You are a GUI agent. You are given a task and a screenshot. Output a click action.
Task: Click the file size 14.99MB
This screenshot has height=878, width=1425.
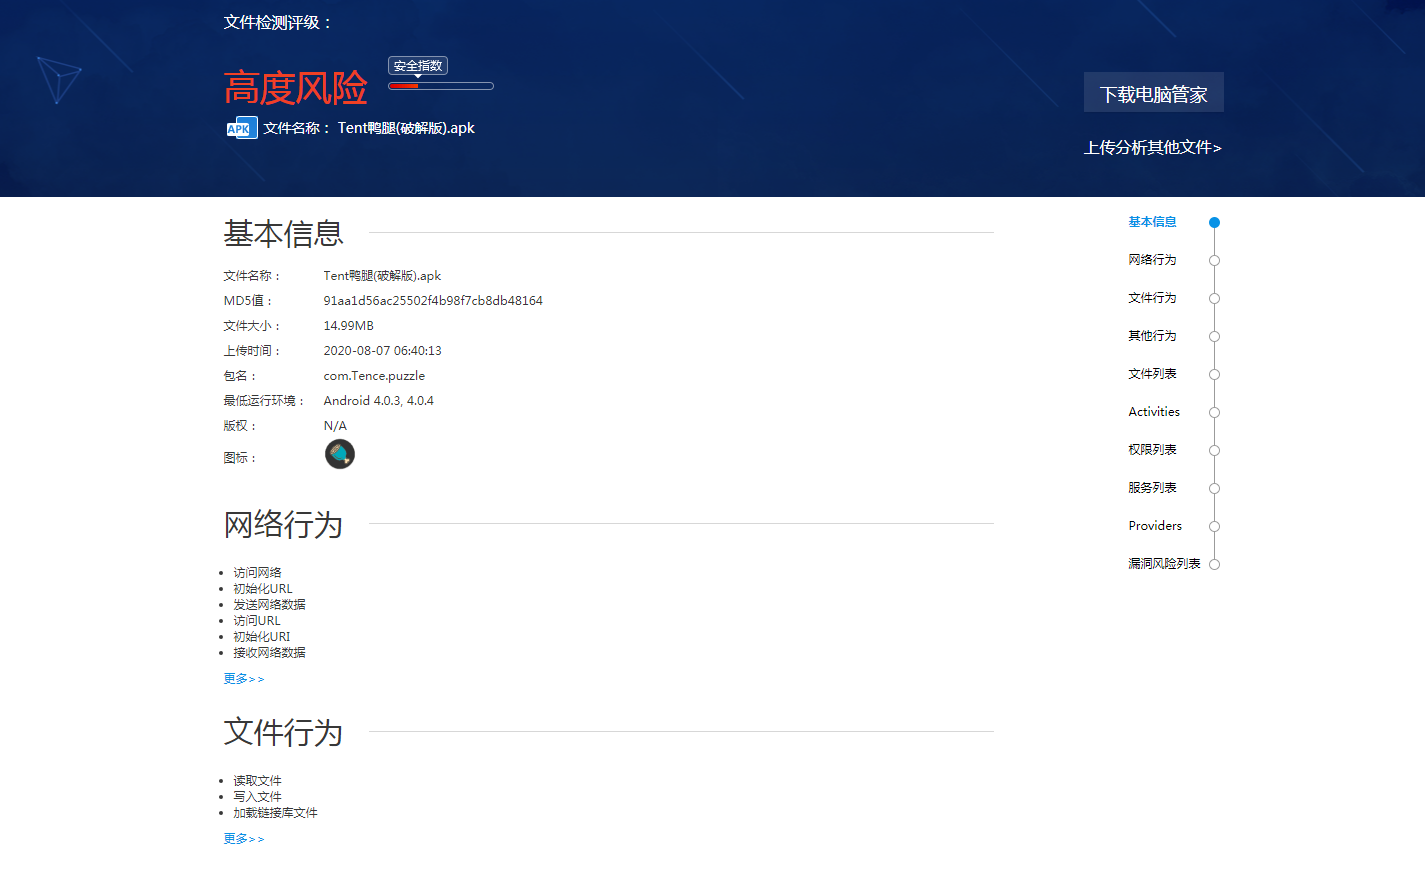348,326
